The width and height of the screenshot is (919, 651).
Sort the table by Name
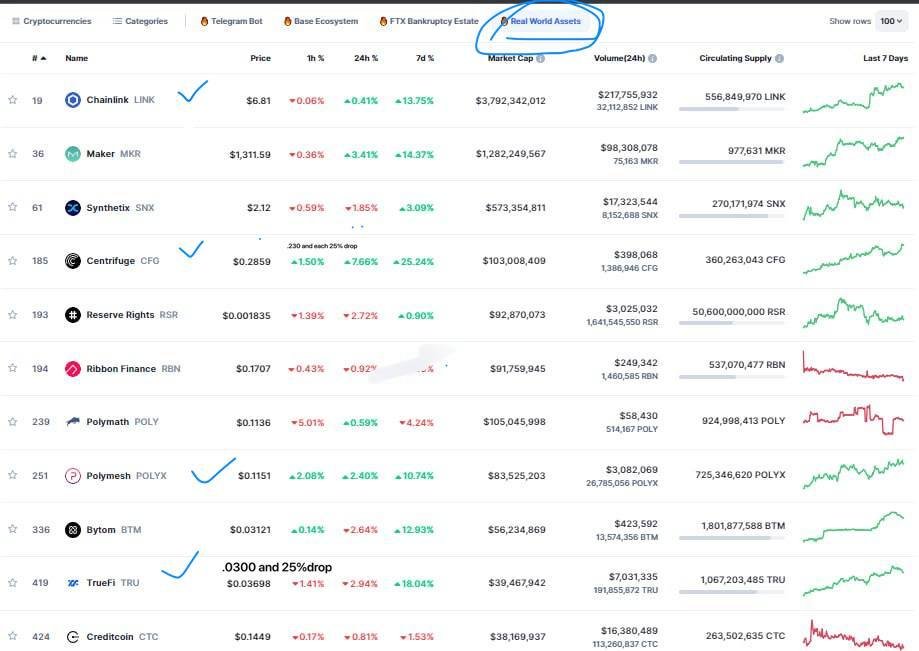[x=76, y=58]
